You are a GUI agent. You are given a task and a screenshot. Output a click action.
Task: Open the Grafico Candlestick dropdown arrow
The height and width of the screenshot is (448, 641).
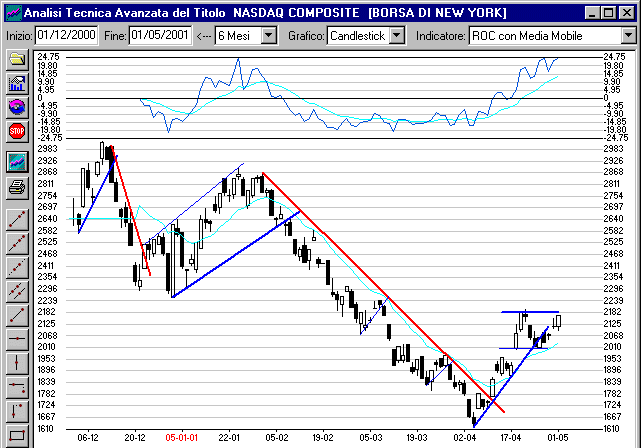coord(397,36)
